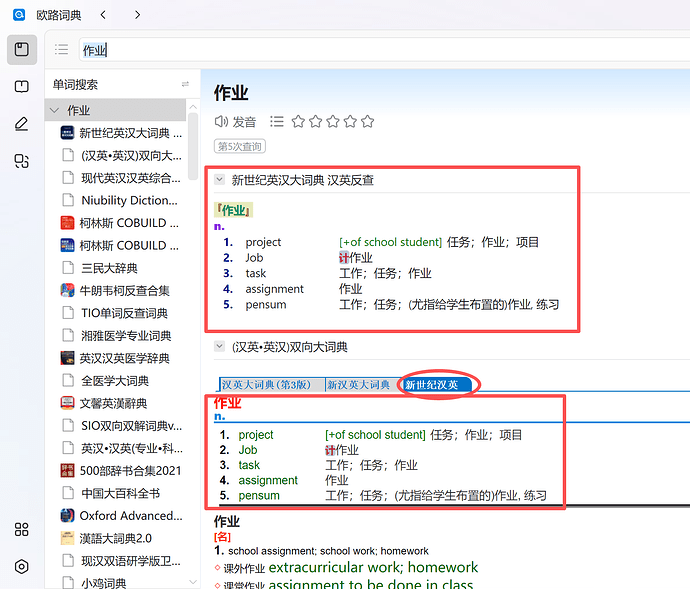The image size is (690, 589).
Task: Collapse the 新世纪英汉大词典 汉英反查 section
Action: click(219, 180)
